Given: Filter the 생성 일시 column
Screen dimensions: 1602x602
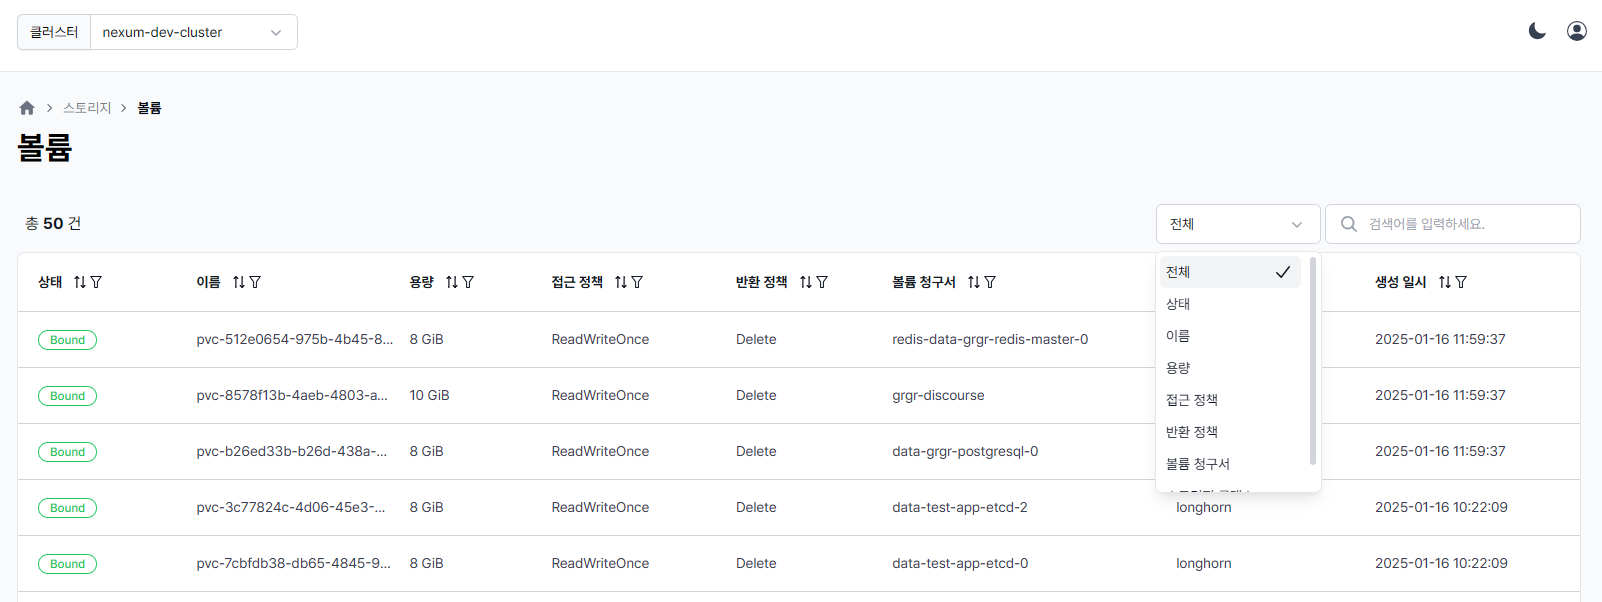Looking at the screenshot, I should click(1461, 282).
